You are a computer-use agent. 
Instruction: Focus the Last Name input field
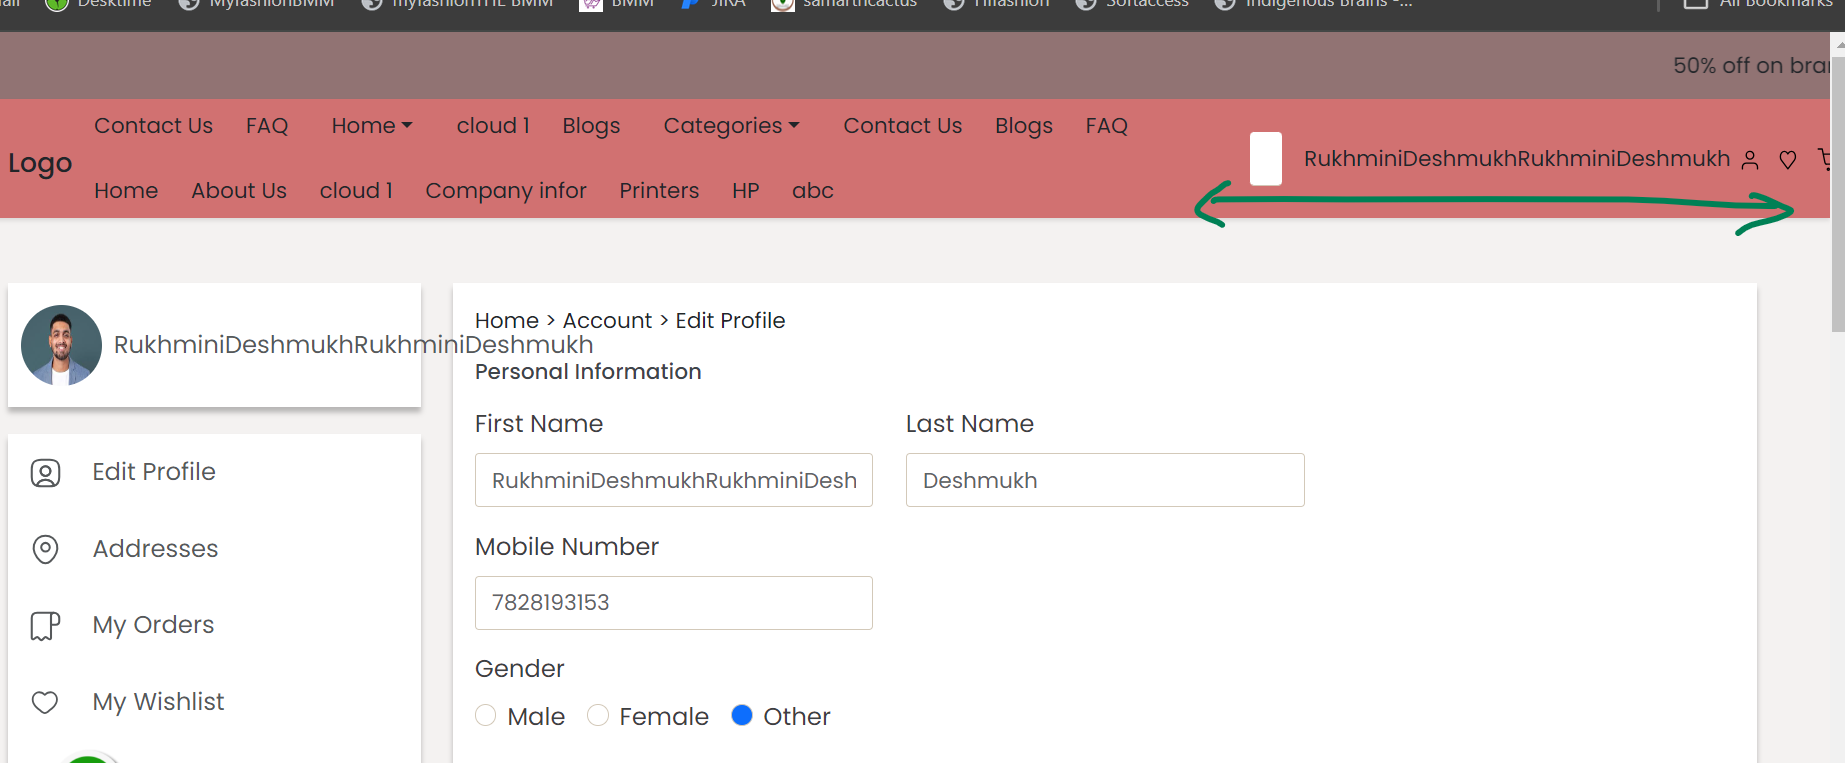click(1105, 480)
